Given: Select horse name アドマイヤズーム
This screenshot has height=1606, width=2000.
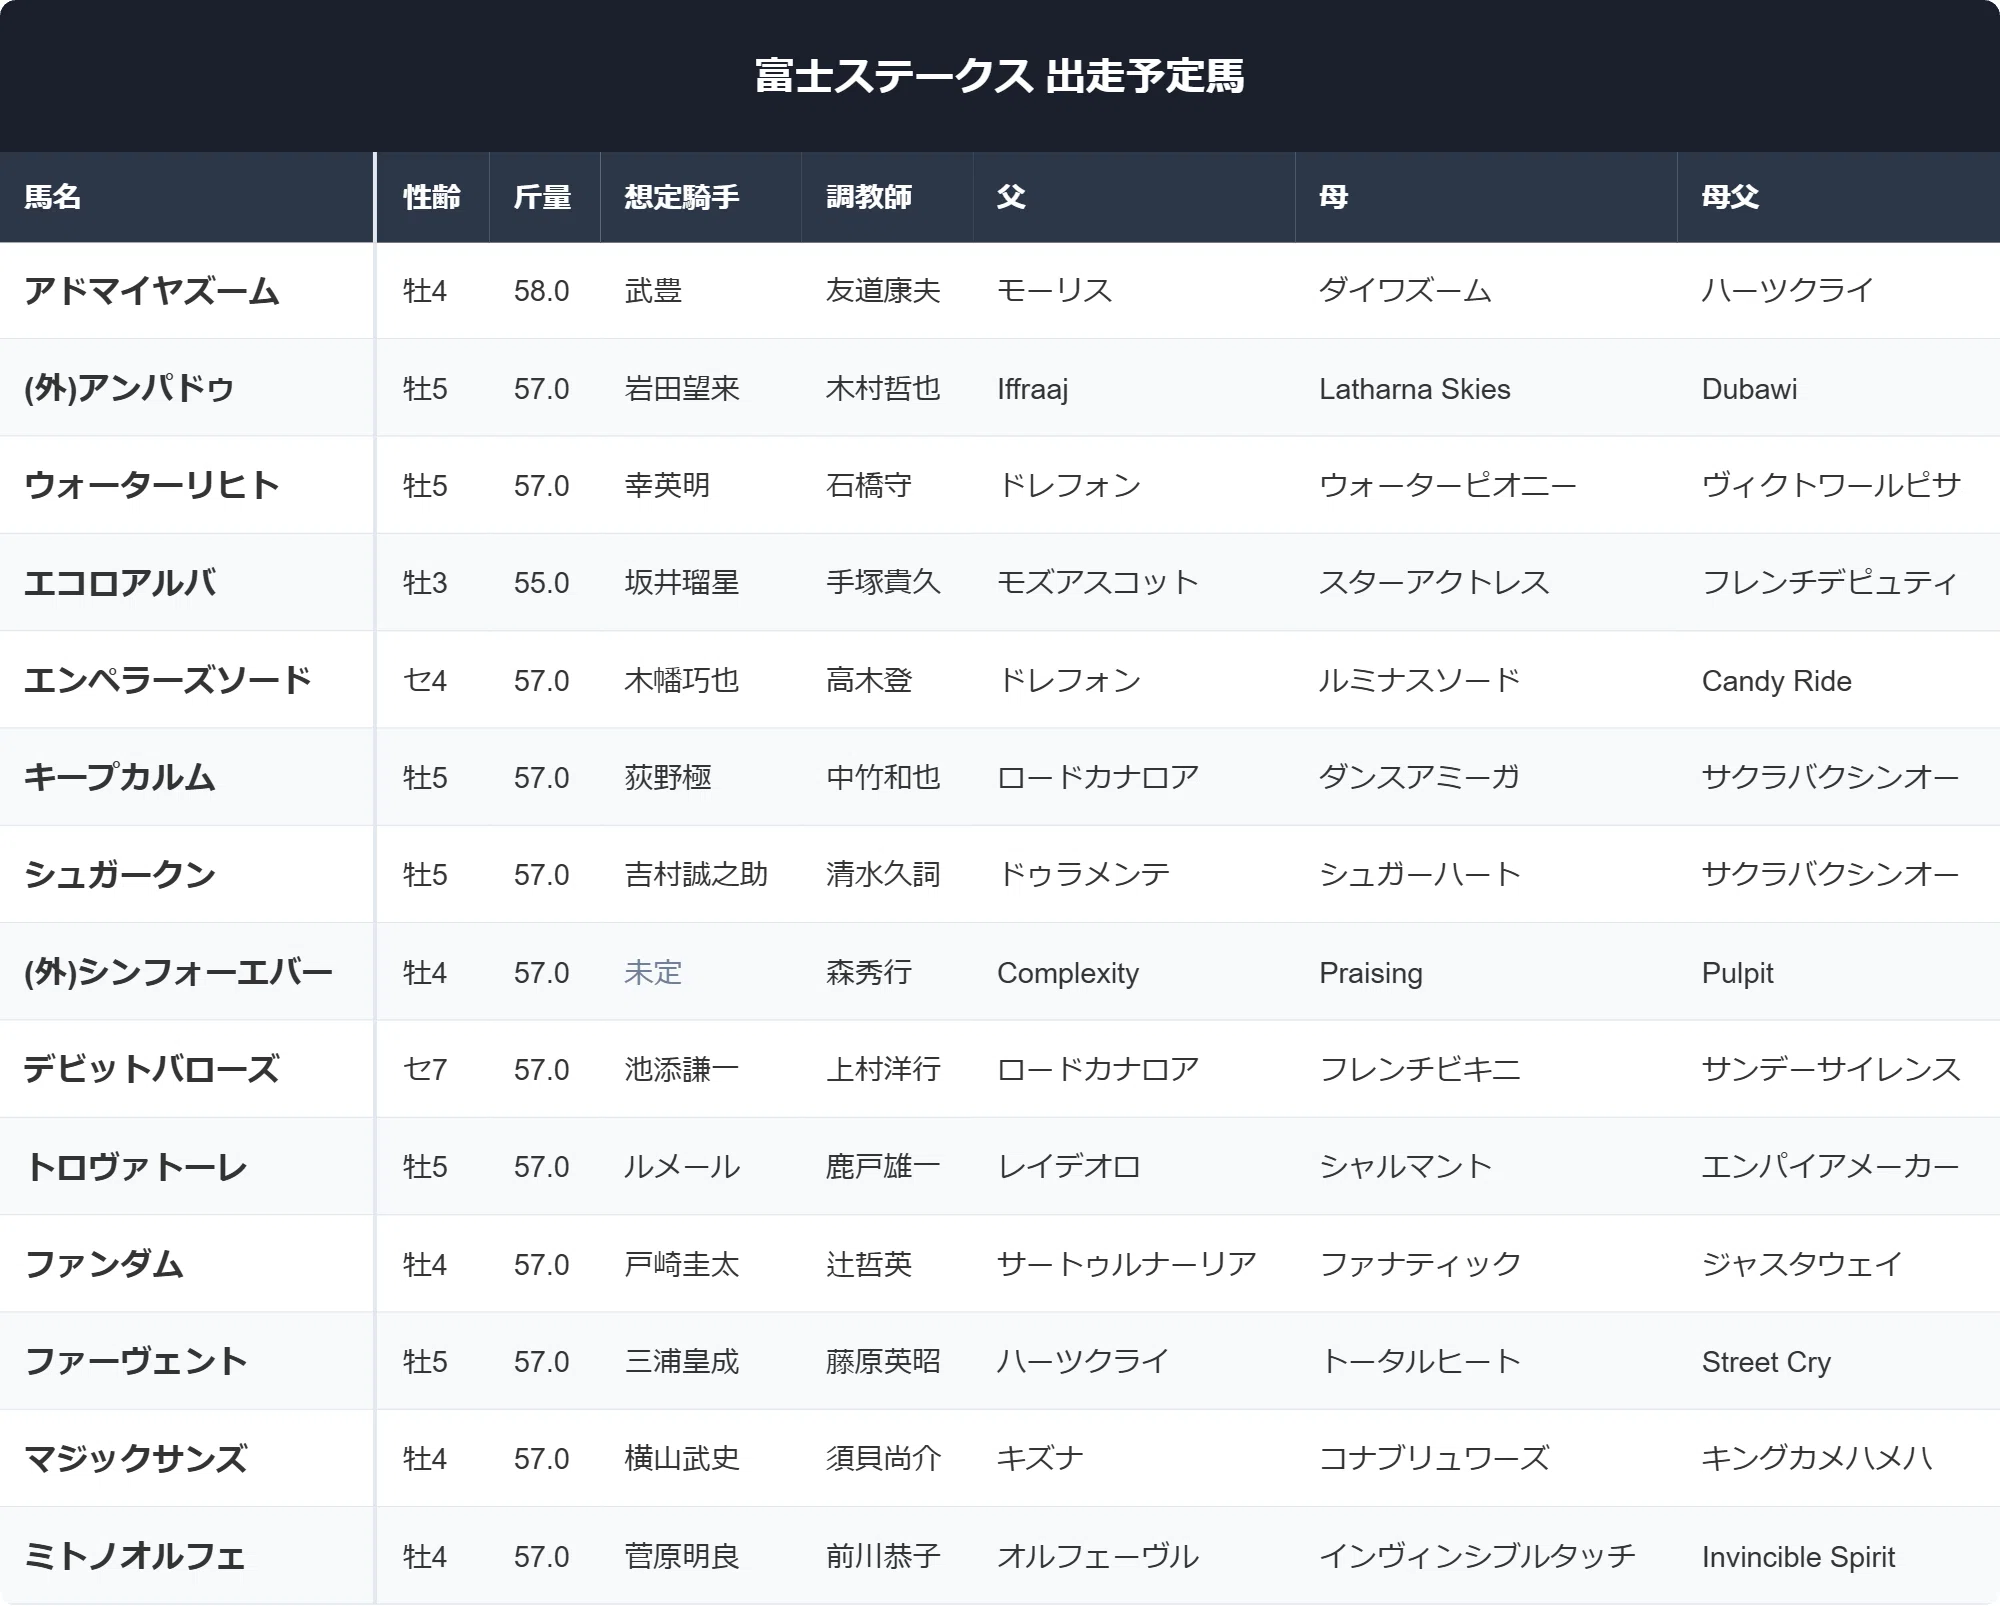Looking at the screenshot, I should pyautogui.click(x=152, y=291).
